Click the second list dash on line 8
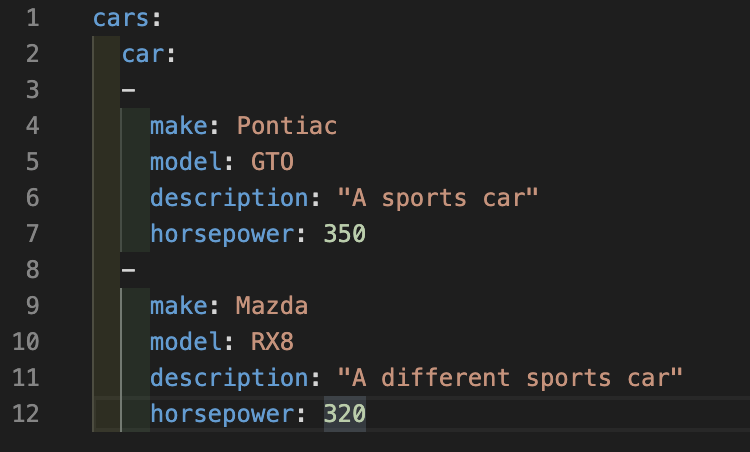 coord(129,270)
